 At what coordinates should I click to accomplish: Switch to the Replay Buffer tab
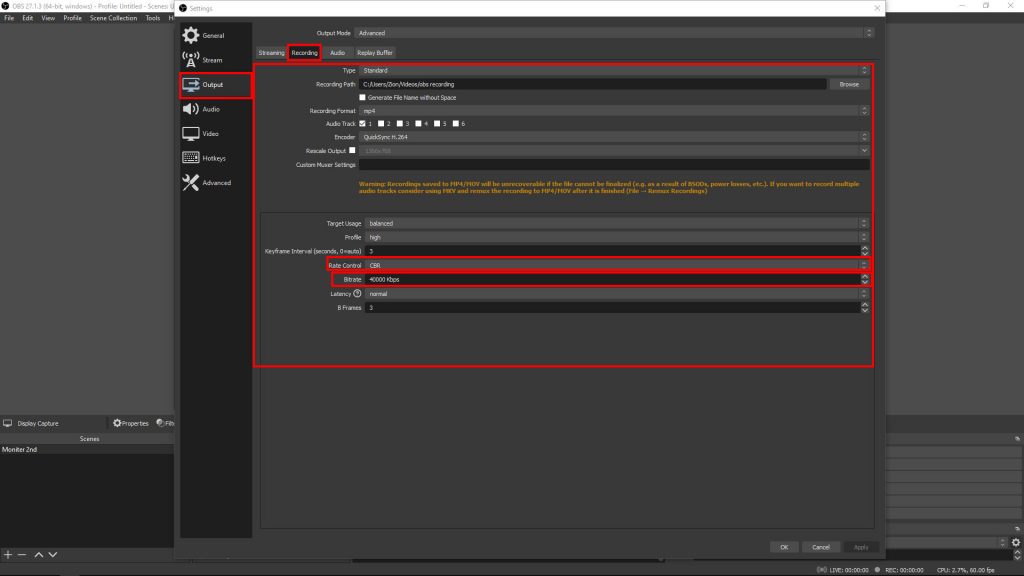pyautogui.click(x=375, y=53)
